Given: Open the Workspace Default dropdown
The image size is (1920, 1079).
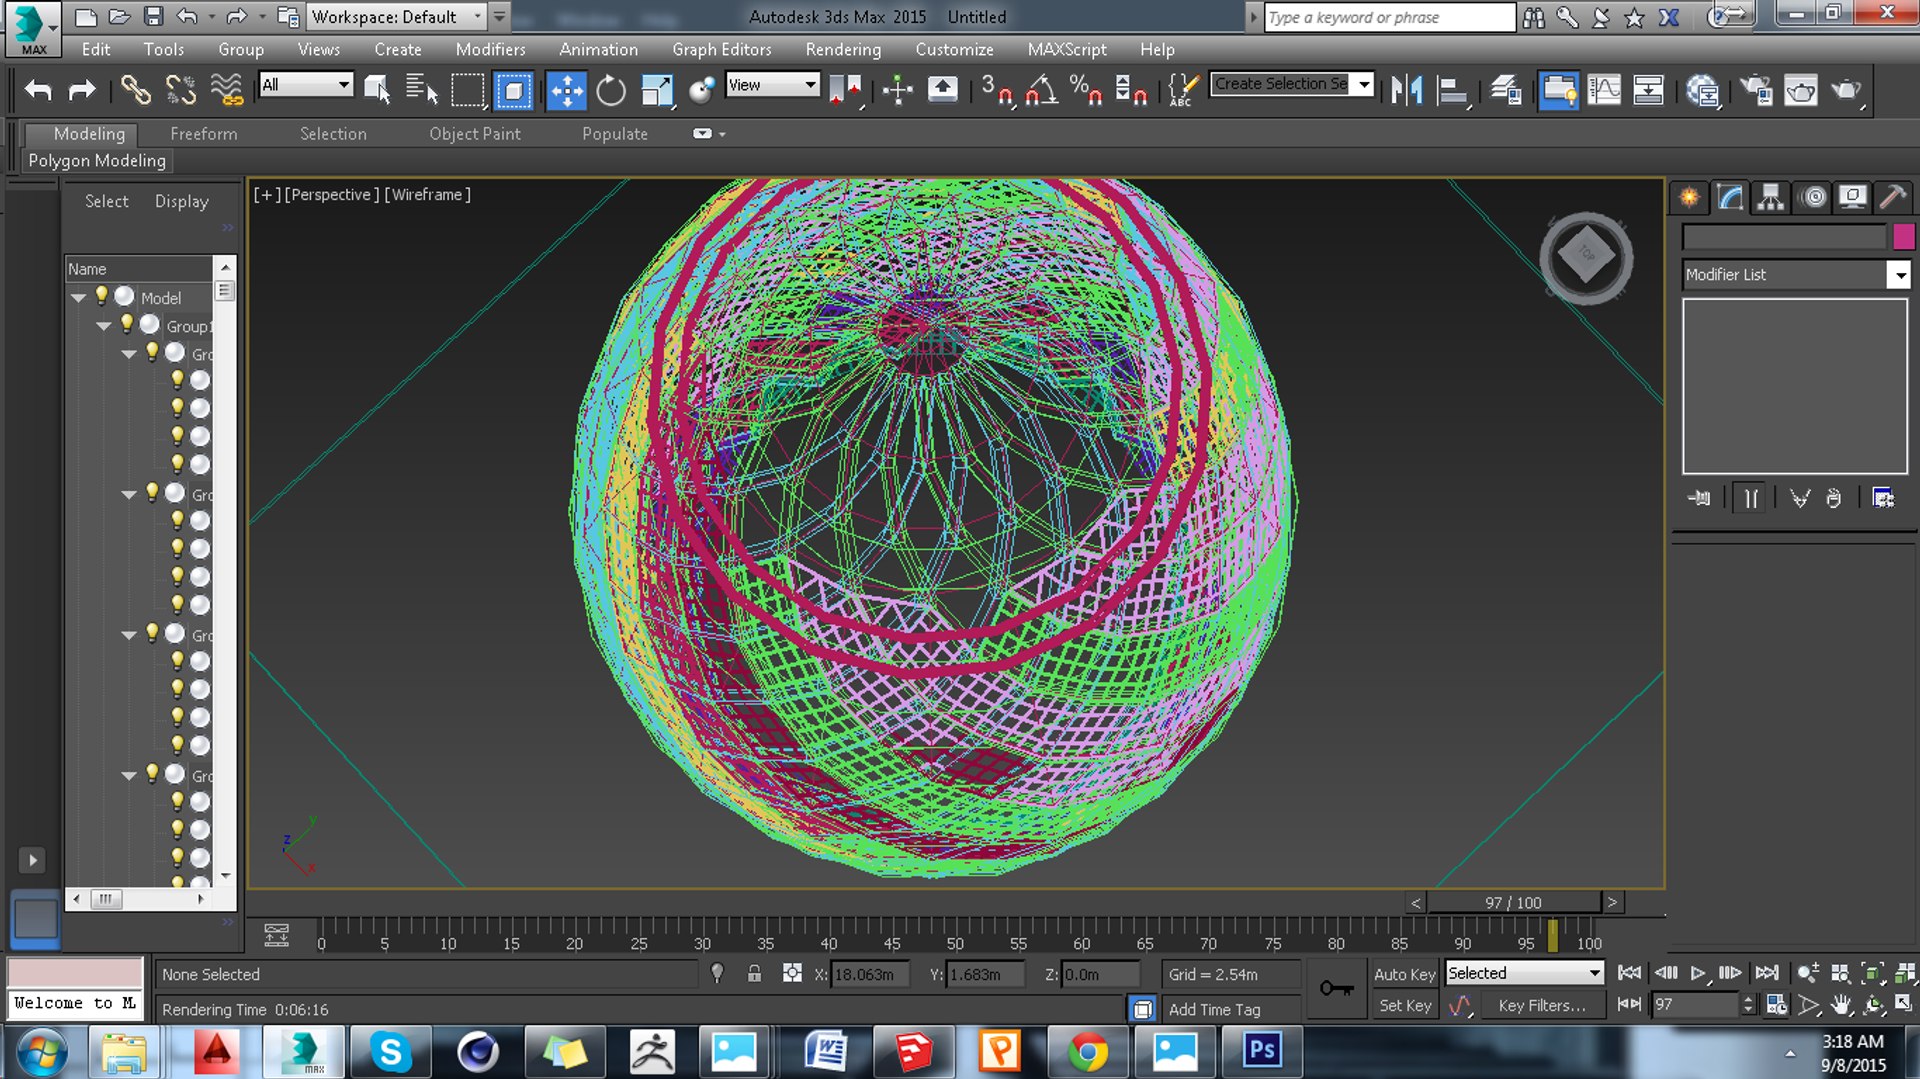Looking at the screenshot, I should pyautogui.click(x=396, y=17).
